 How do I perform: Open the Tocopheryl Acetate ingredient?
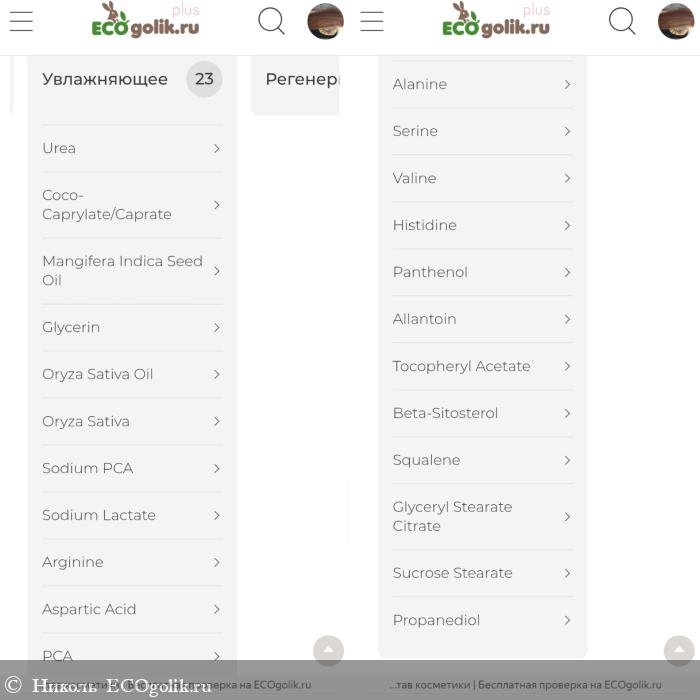click(x=482, y=366)
